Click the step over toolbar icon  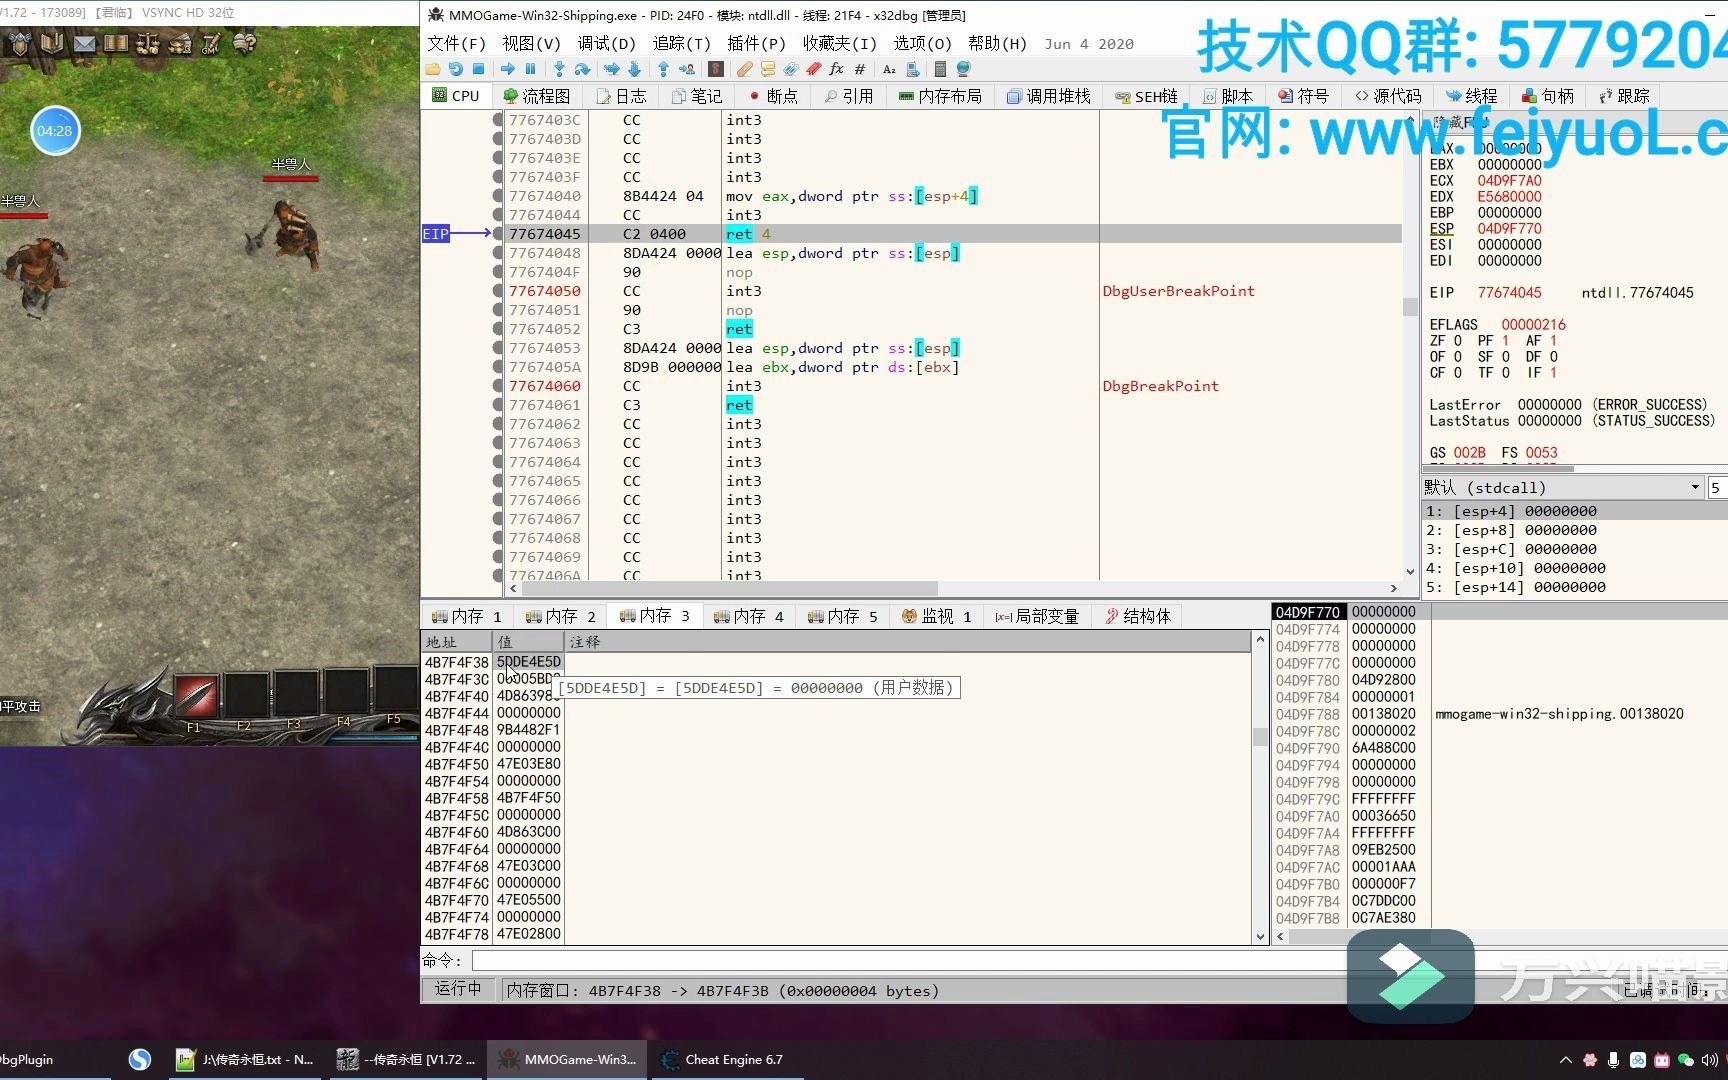click(582, 69)
